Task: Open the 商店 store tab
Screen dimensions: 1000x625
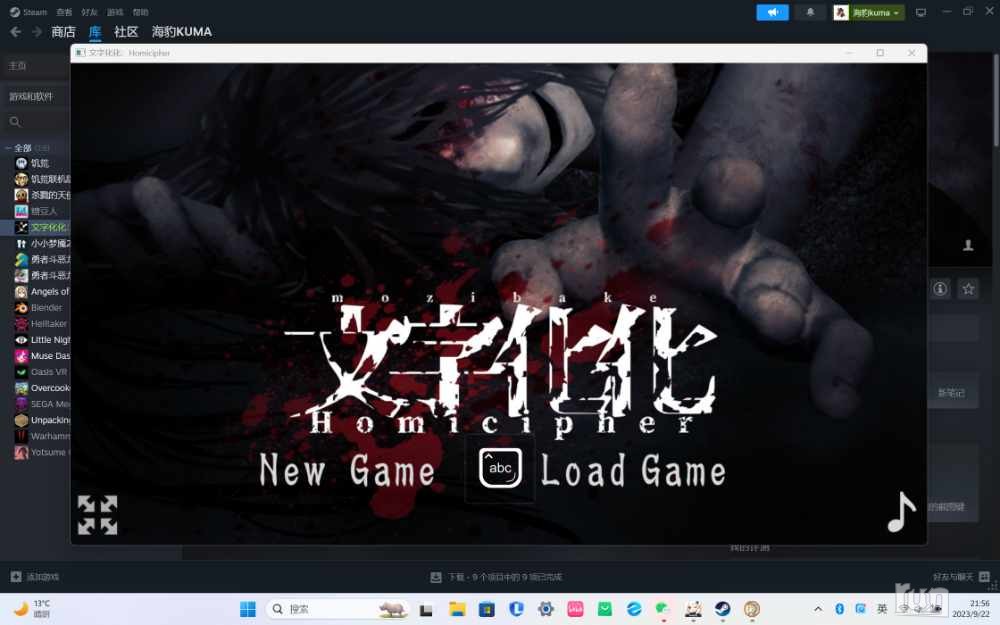Action: (x=63, y=32)
